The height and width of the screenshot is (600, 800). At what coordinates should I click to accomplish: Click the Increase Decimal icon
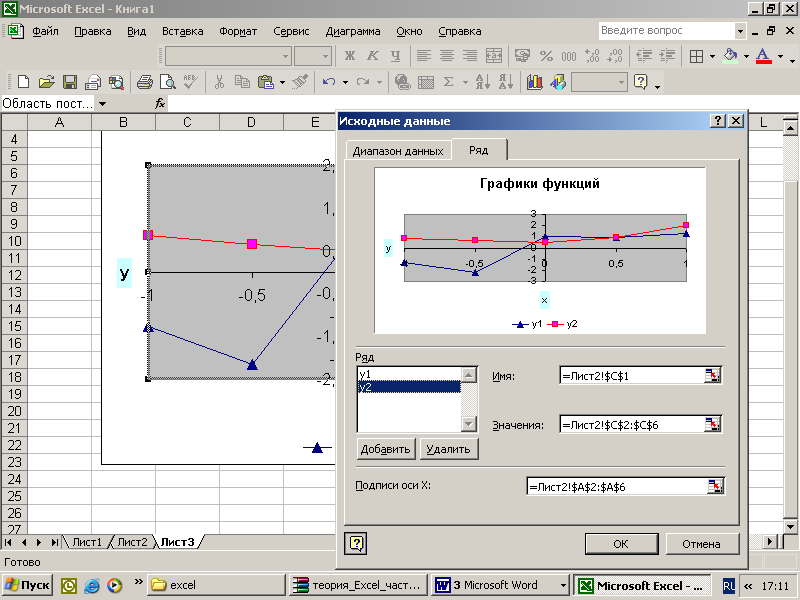[x=592, y=56]
